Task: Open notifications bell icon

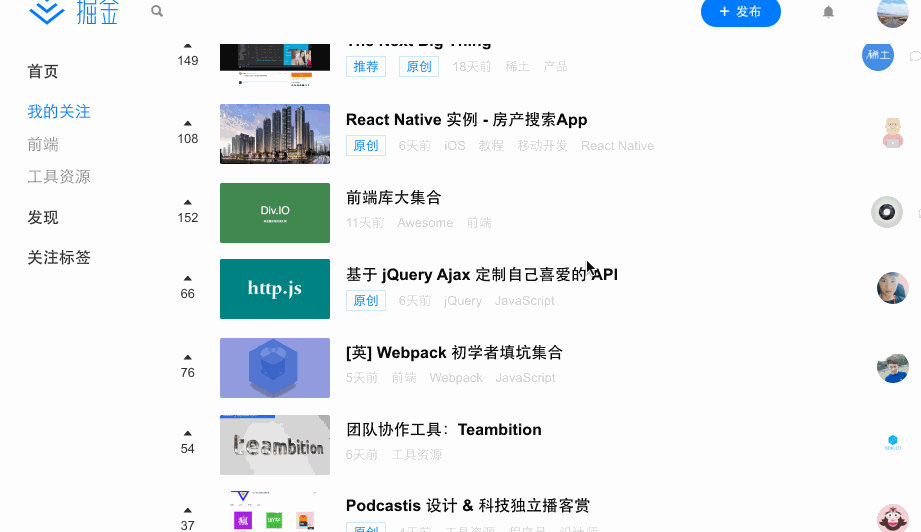Action: (828, 12)
